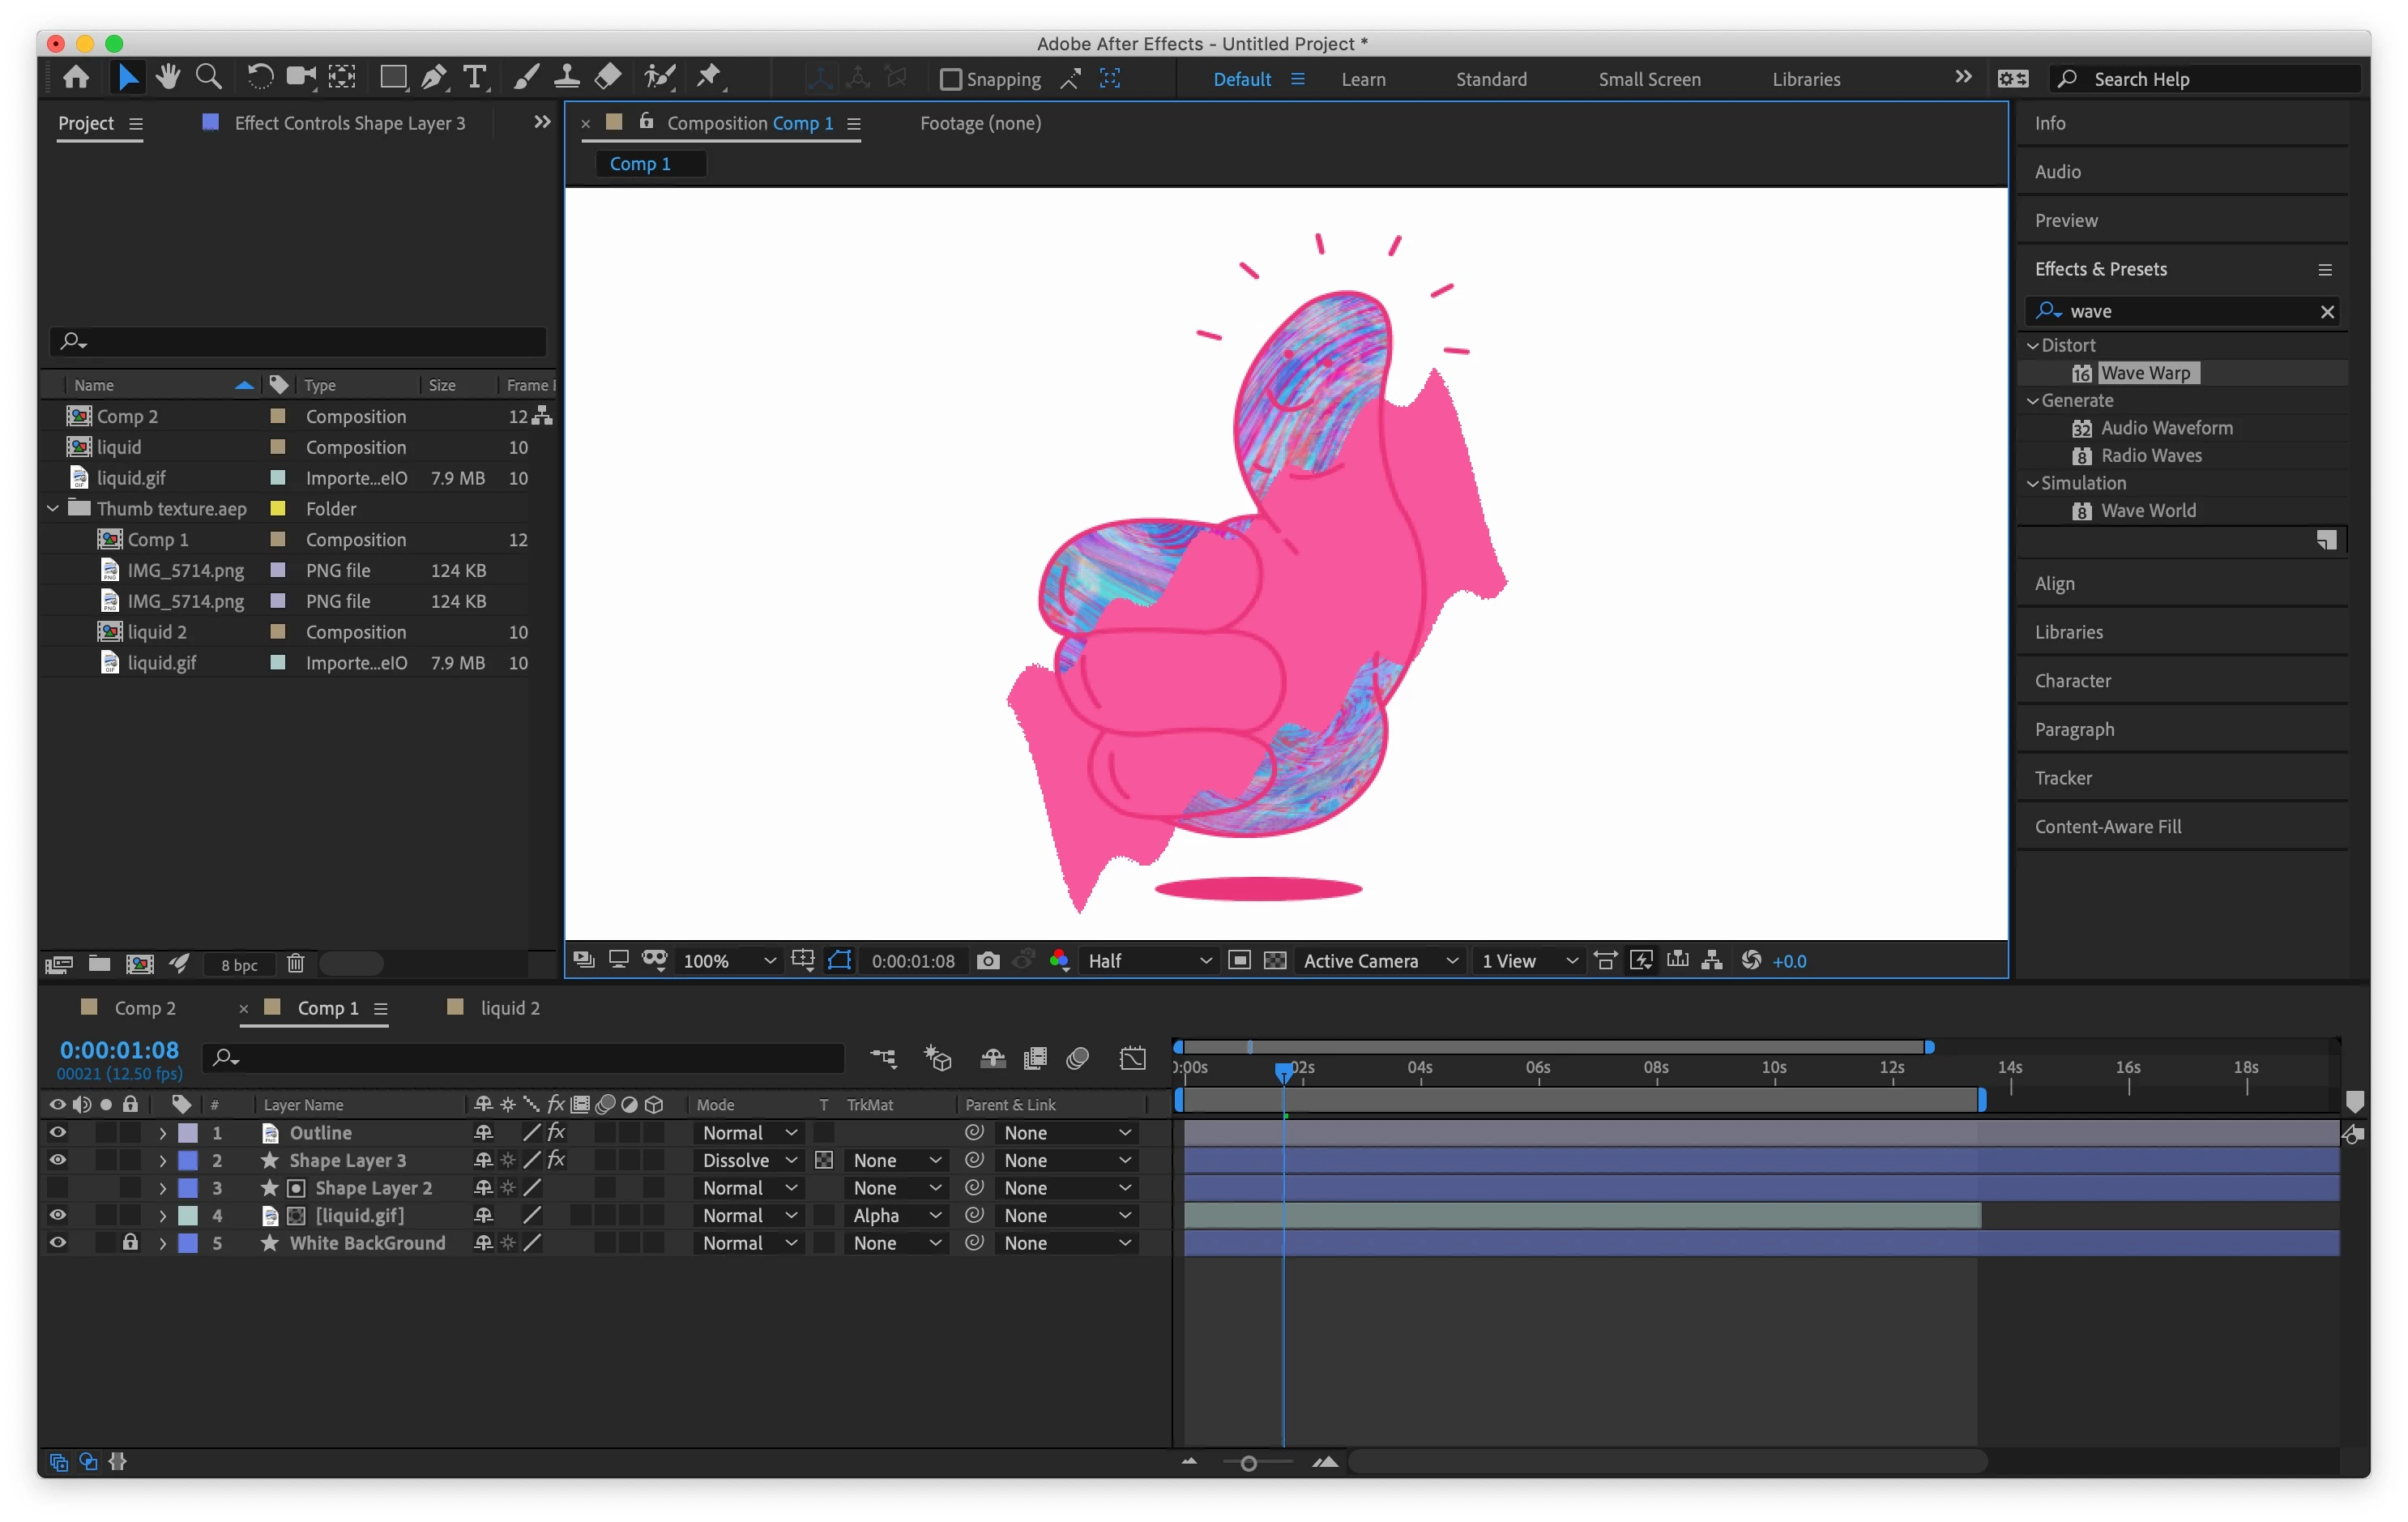
Task: Select the Type tool
Action: (475, 77)
